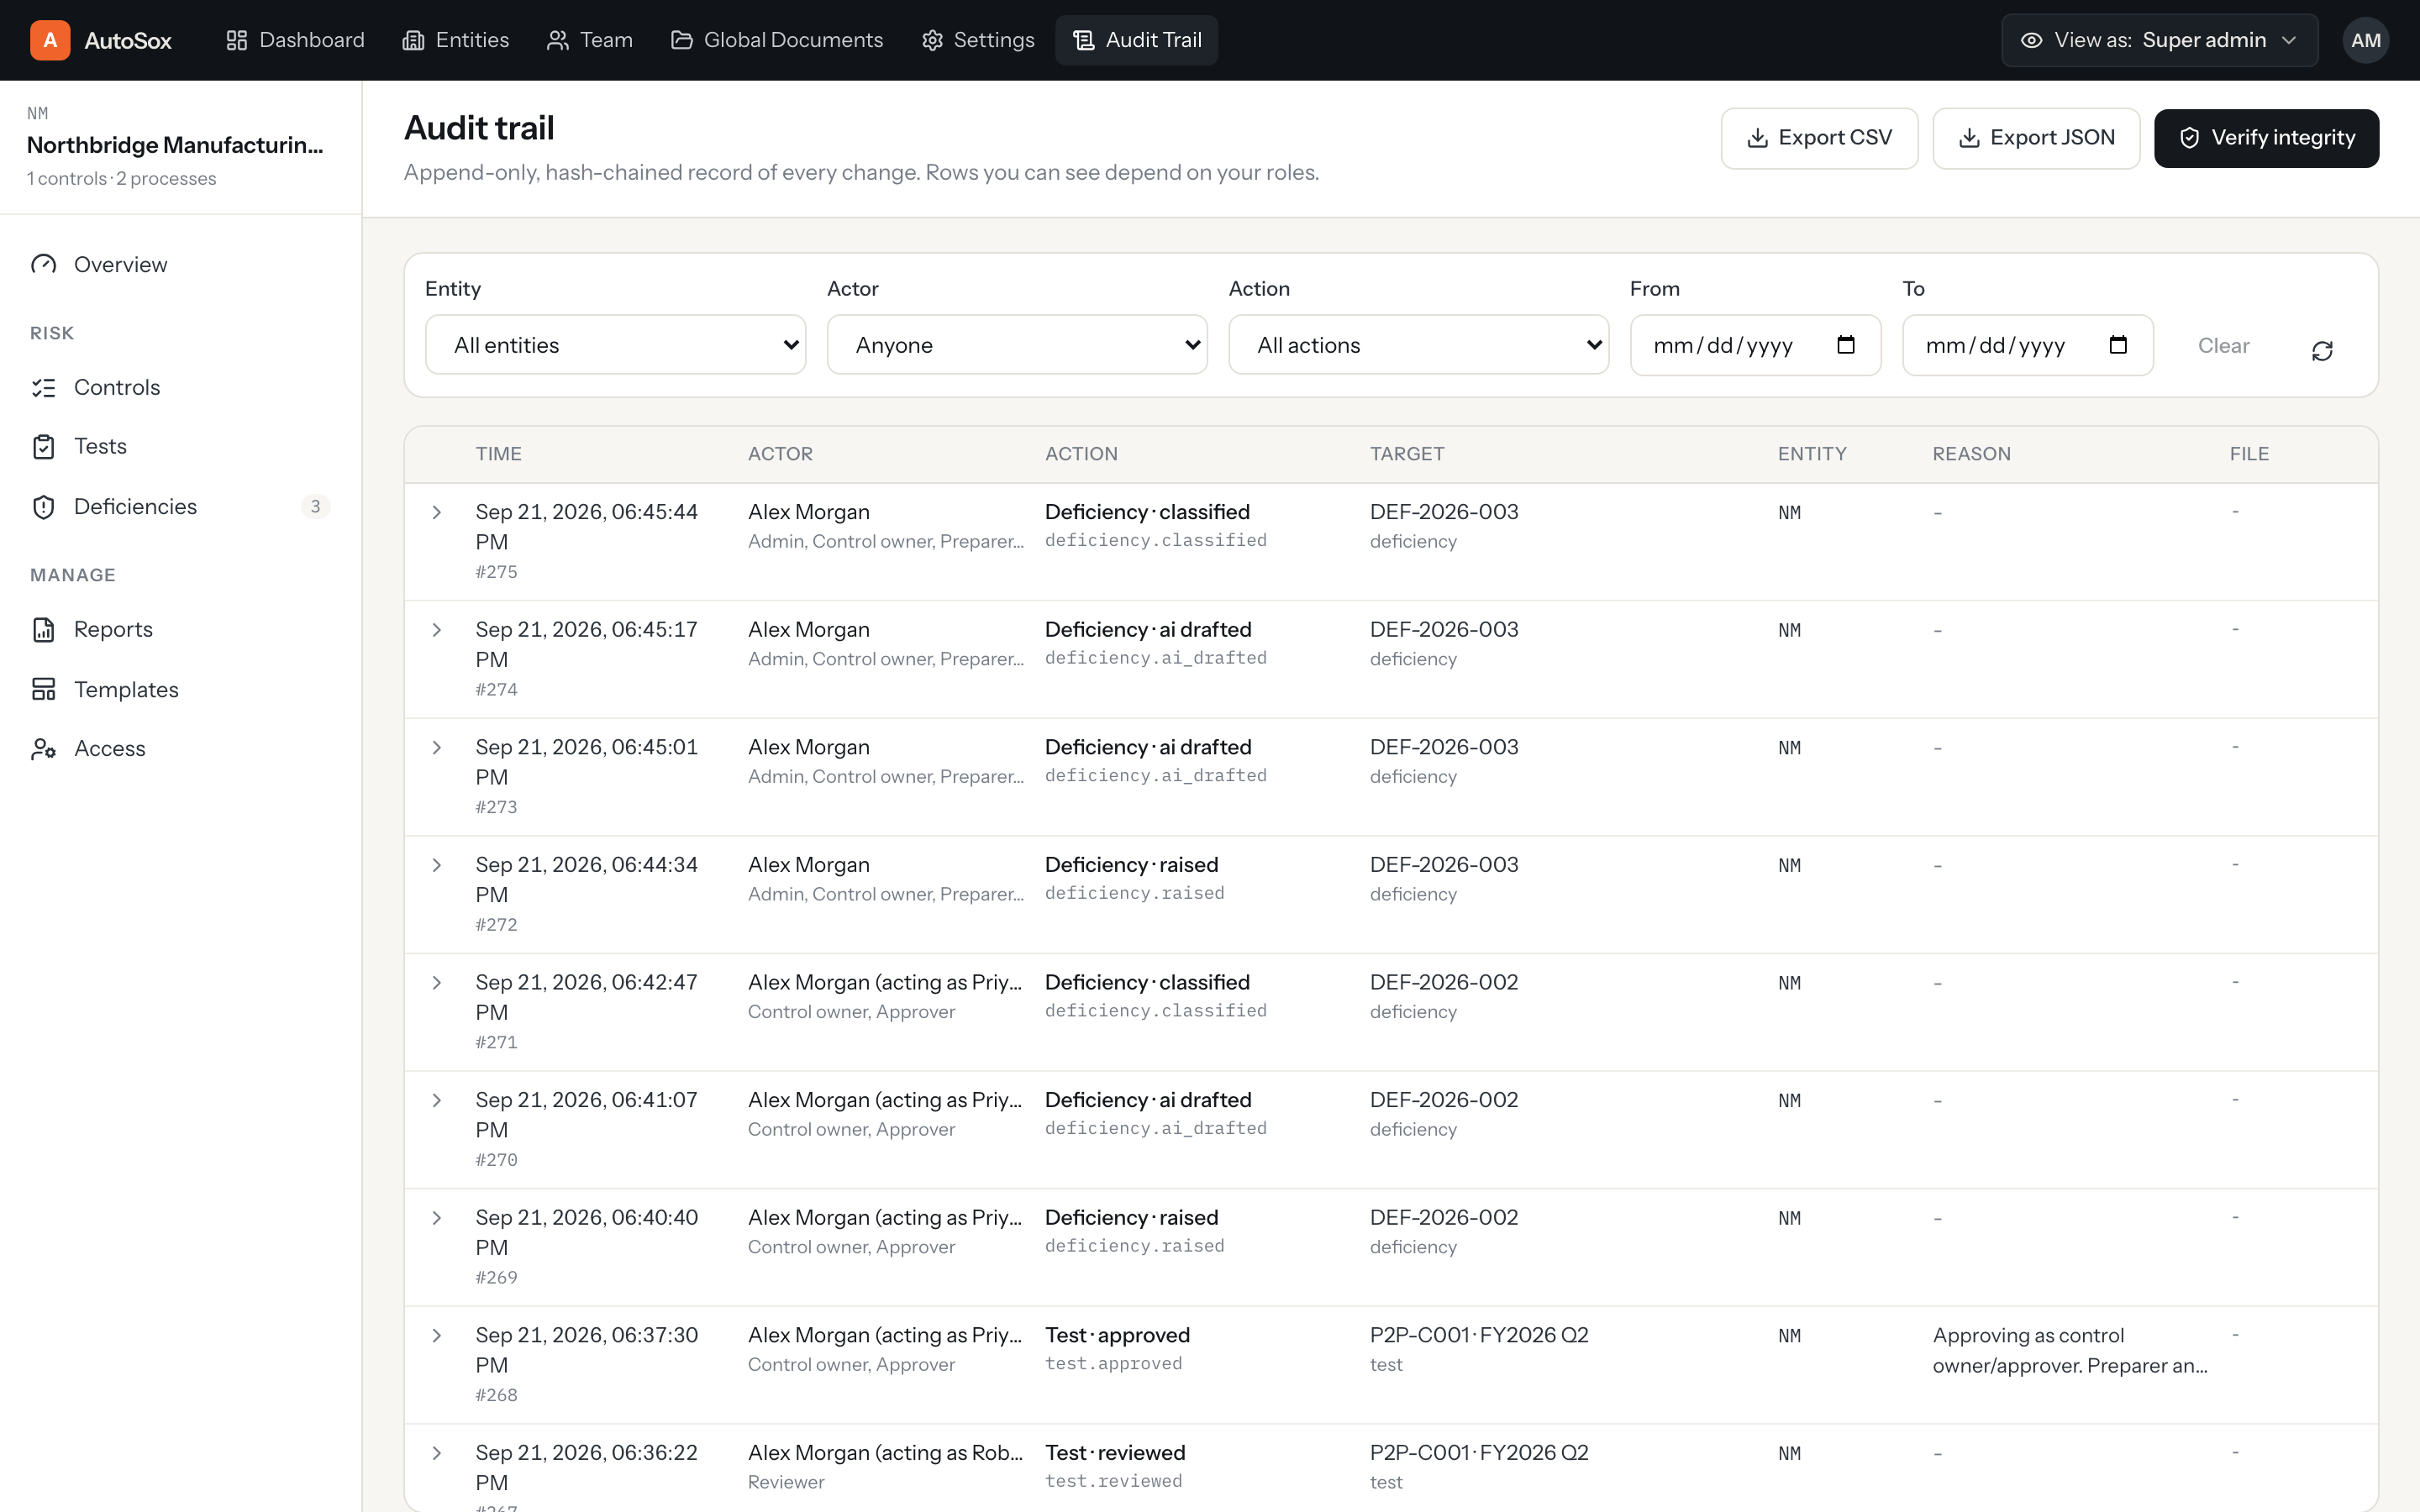This screenshot has height=1512, width=2420.
Task: Expand audit row #274
Action: pos(437,630)
